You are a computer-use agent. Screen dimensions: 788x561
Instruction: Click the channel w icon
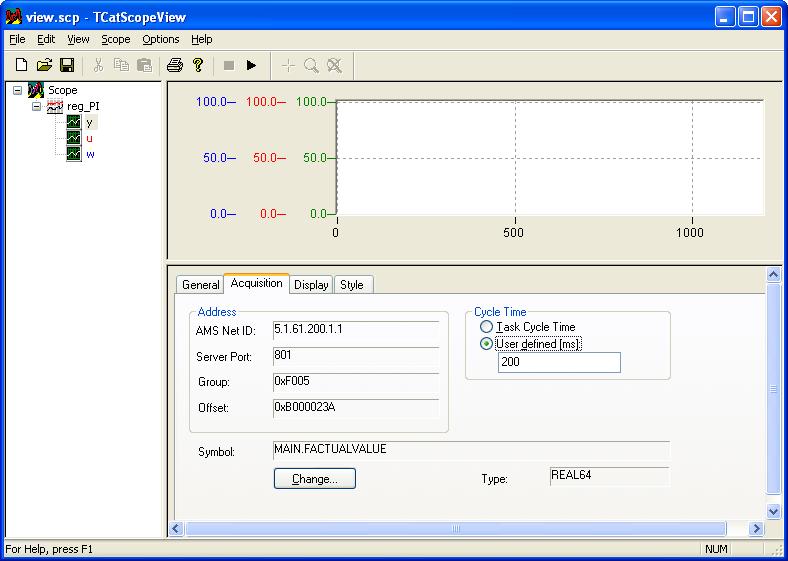pyautogui.click(x=74, y=154)
